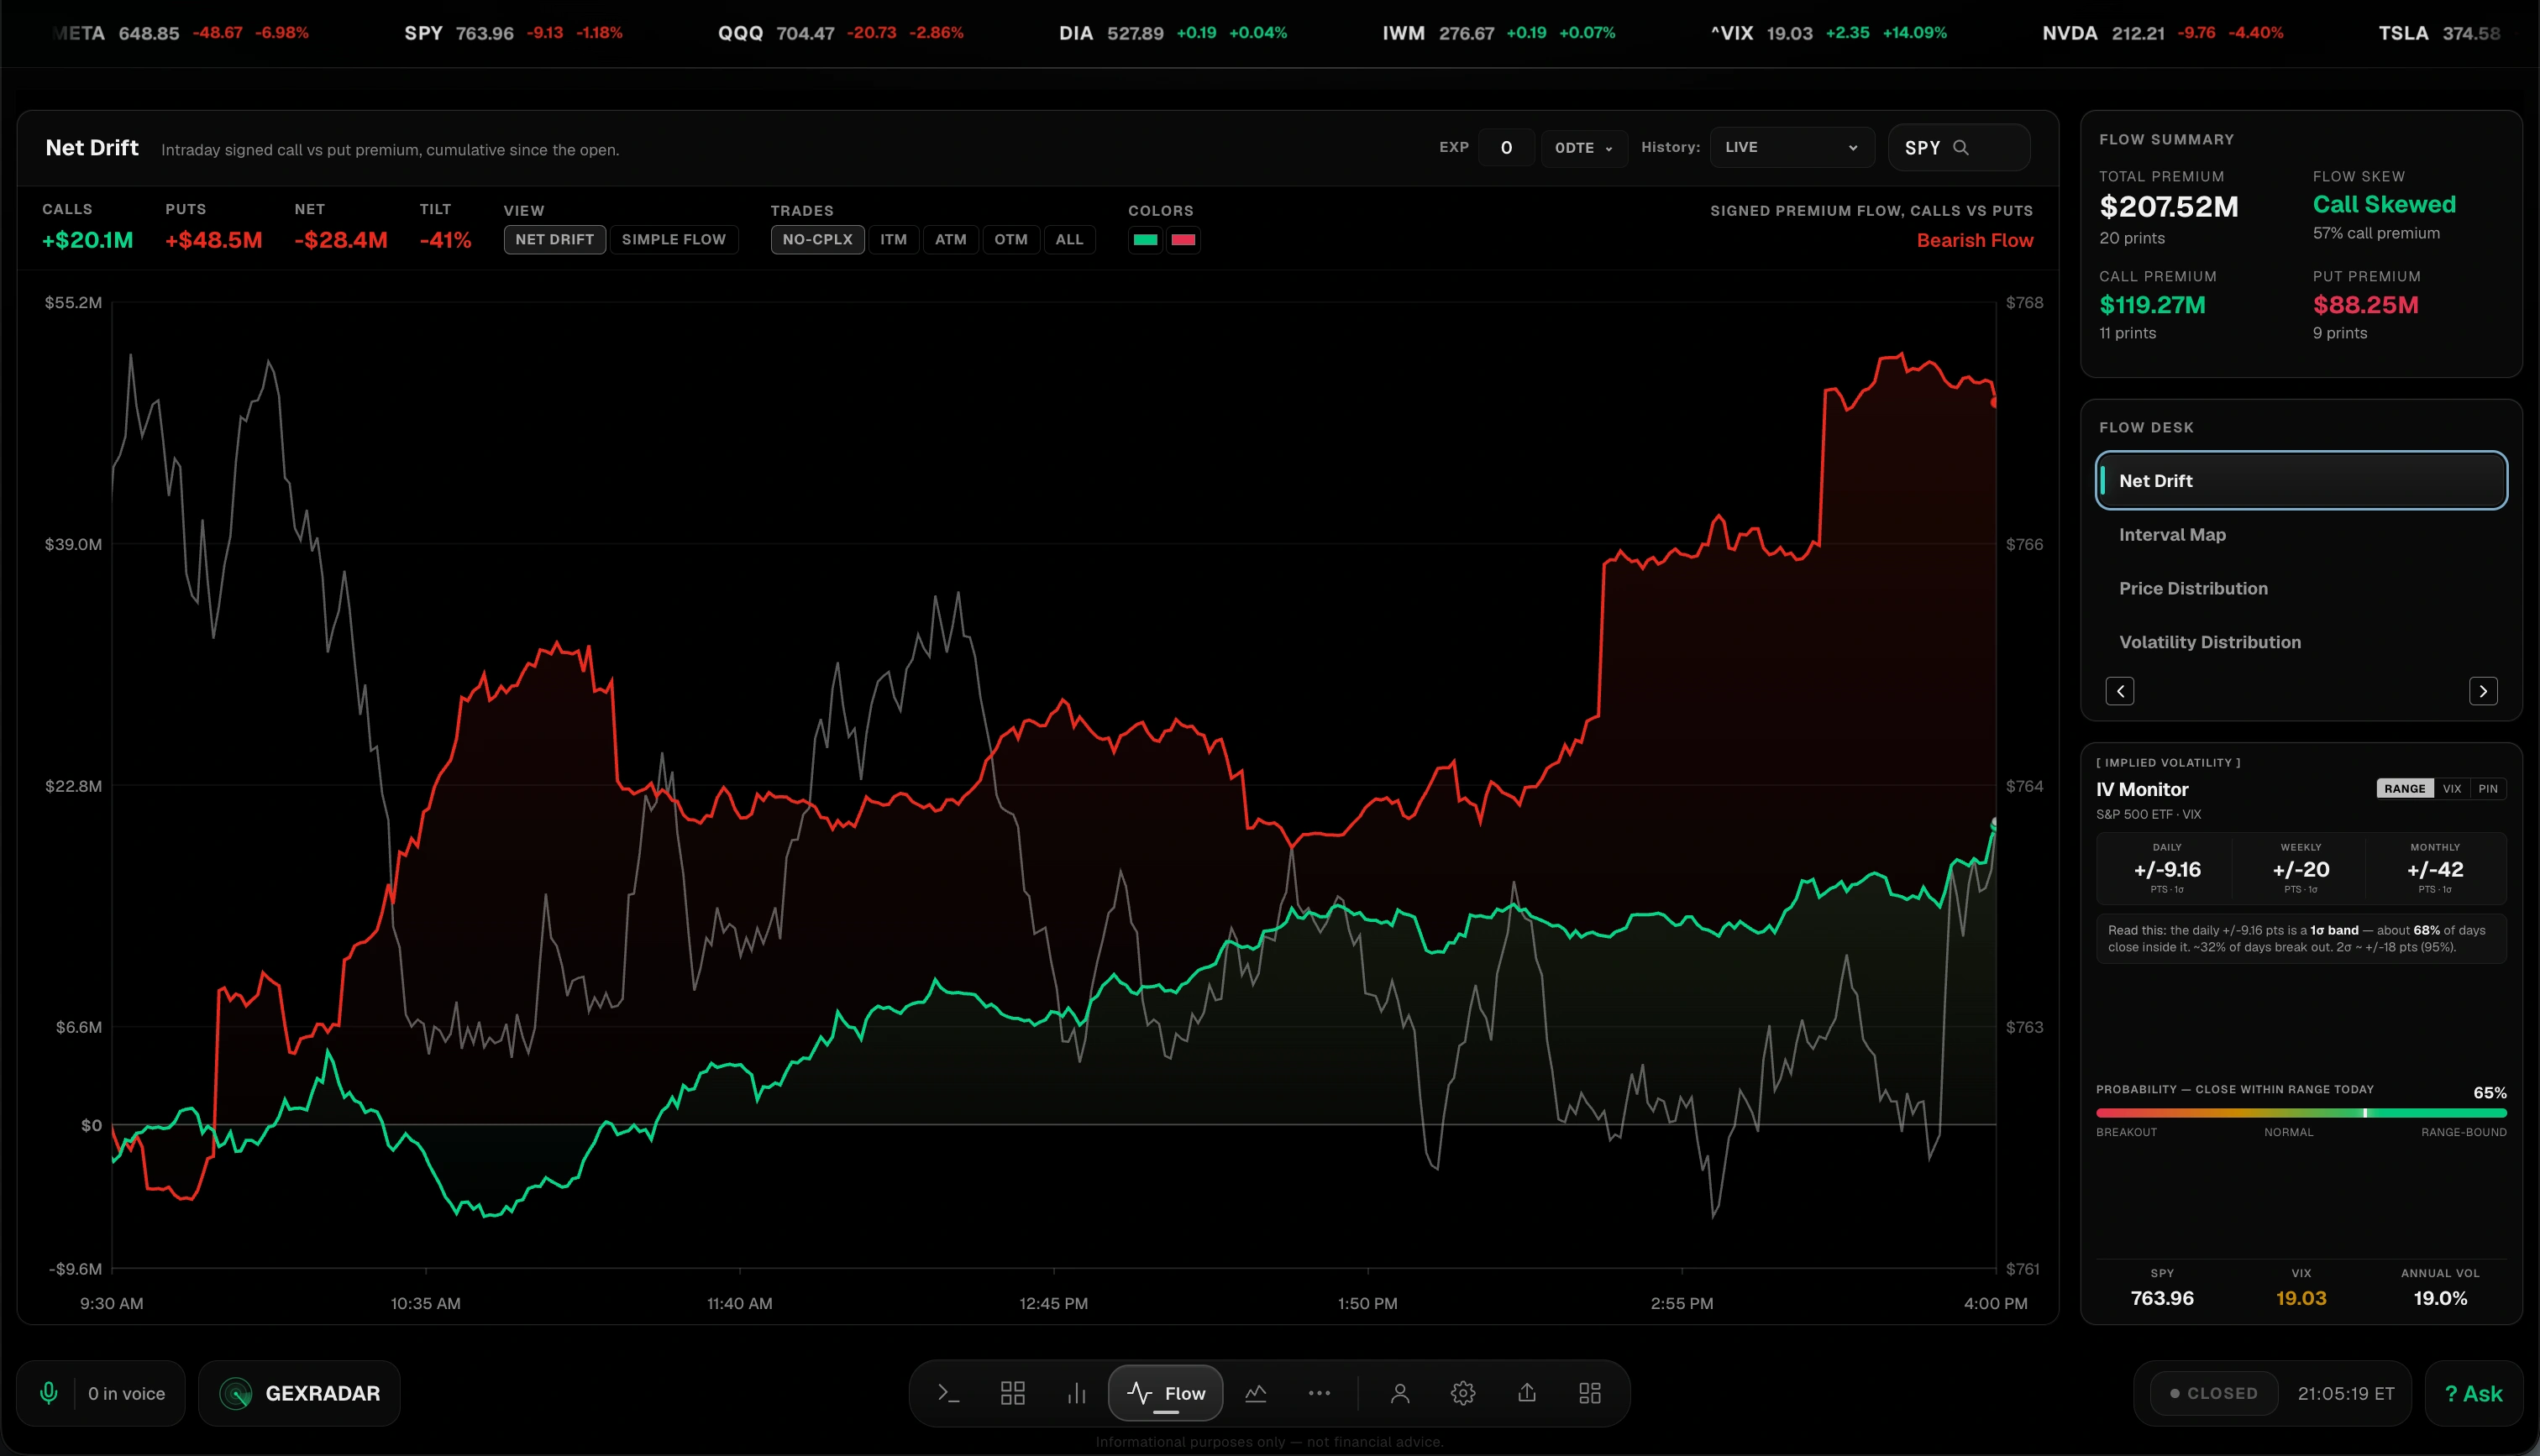This screenshot has width=2540, height=1456.
Task: Select the ITM trades filter
Action: [894, 240]
